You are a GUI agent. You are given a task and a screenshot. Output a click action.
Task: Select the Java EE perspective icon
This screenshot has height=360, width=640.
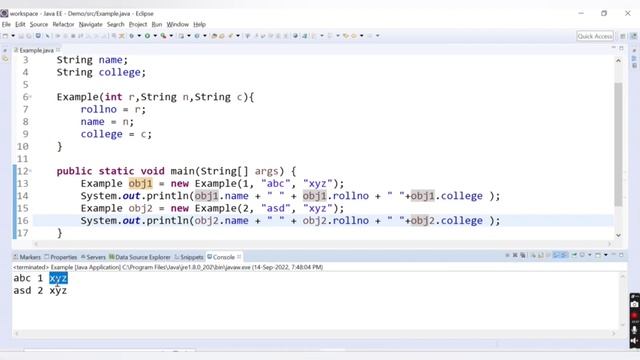click(x=634, y=36)
